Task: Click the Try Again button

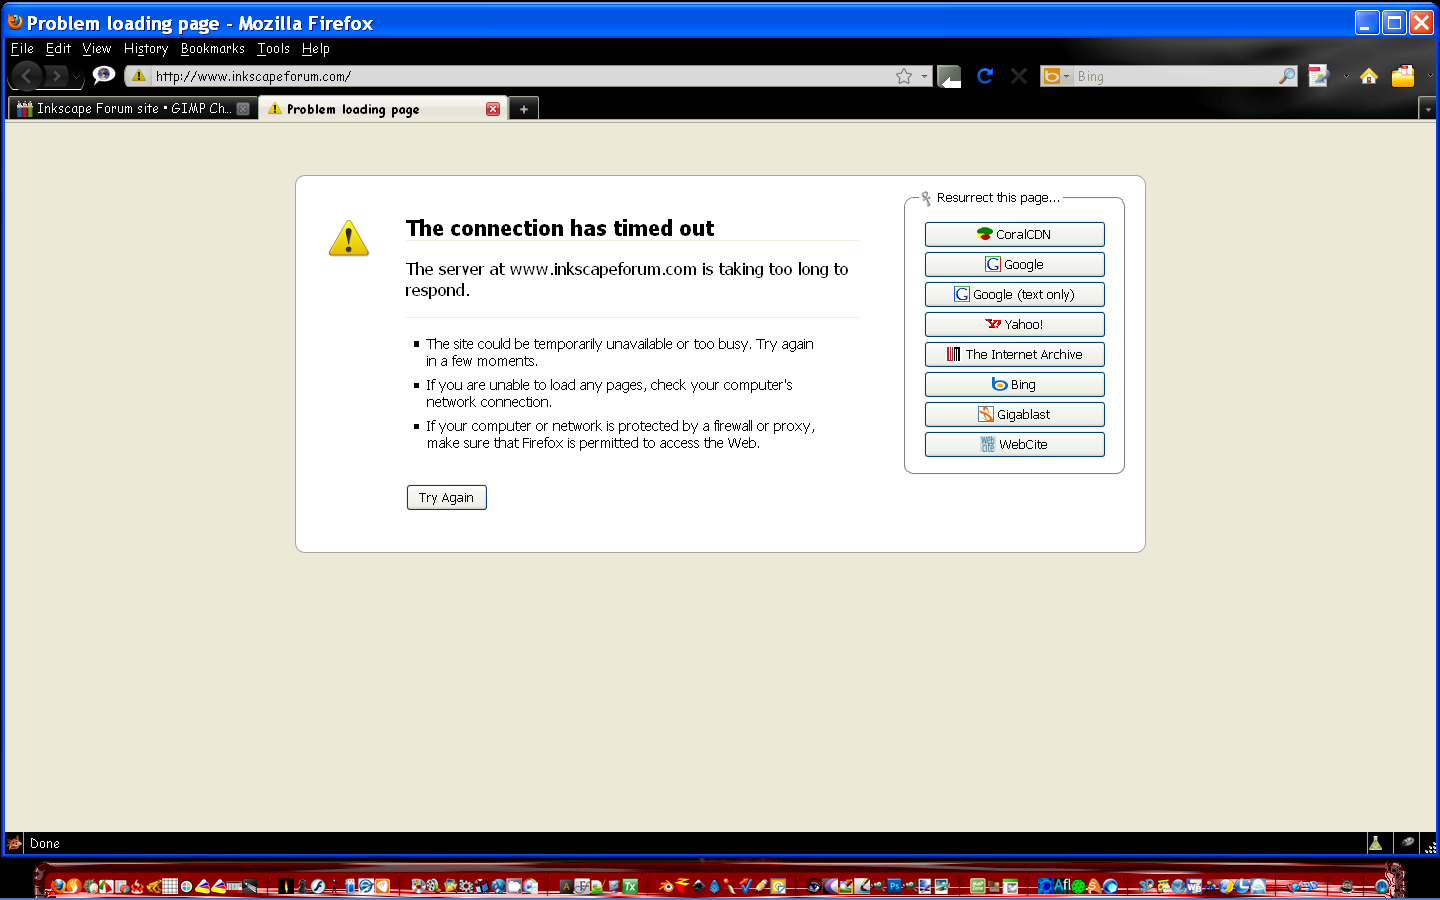Action: (x=446, y=497)
